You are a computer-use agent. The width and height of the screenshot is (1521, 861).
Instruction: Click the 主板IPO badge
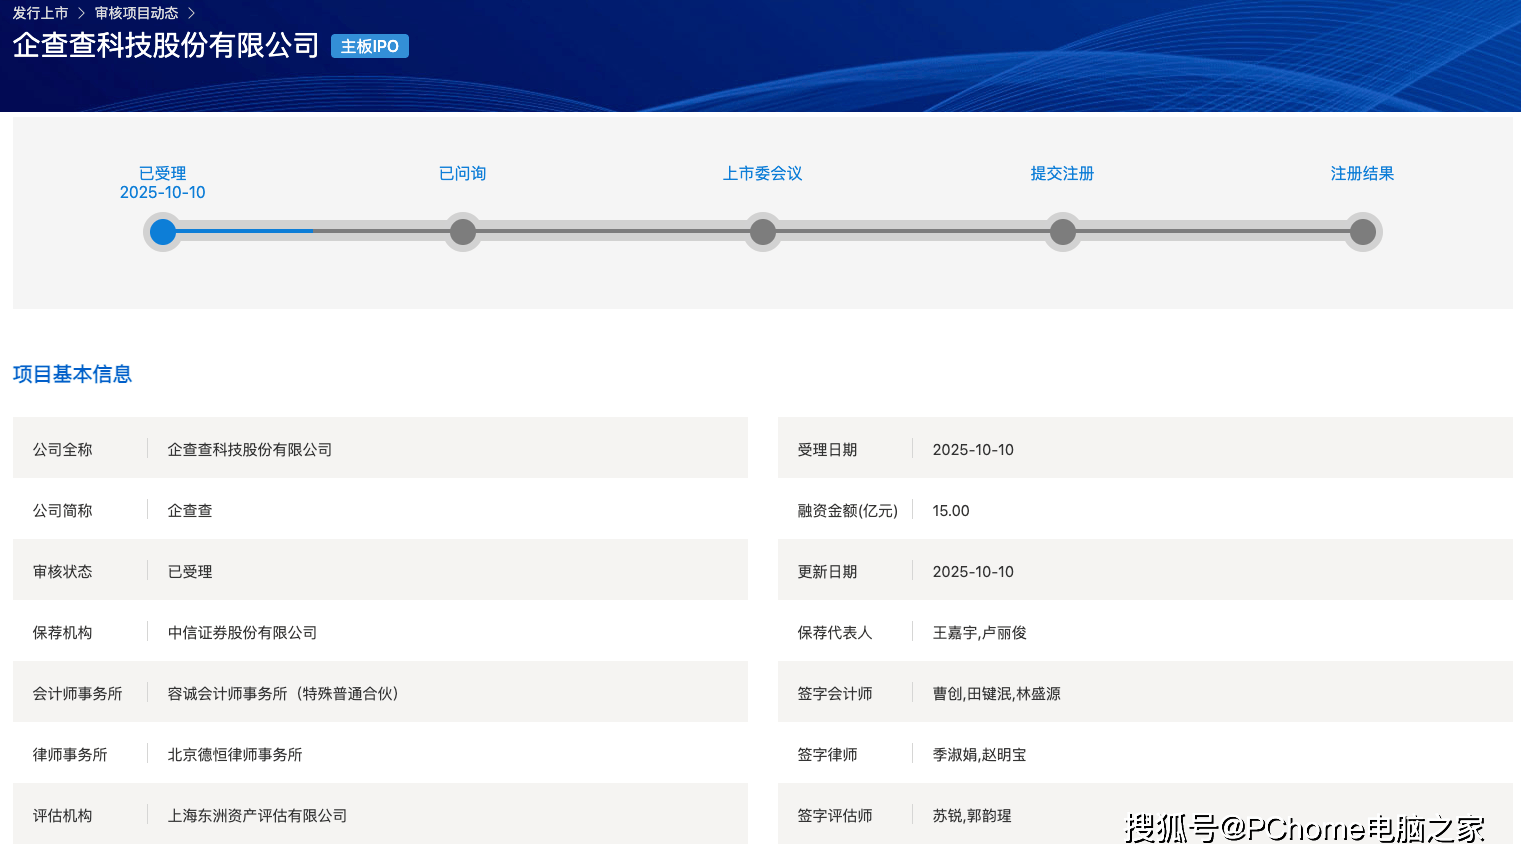(x=369, y=46)
